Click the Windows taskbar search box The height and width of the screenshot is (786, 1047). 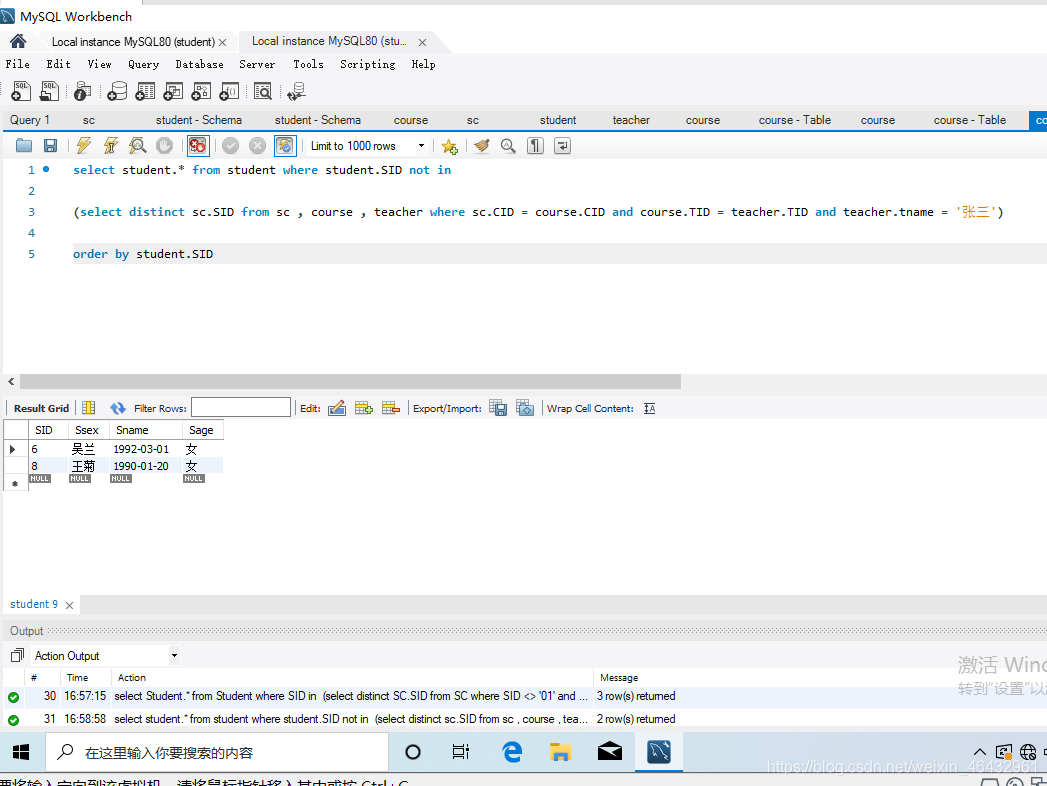click(x=217, y=753)
